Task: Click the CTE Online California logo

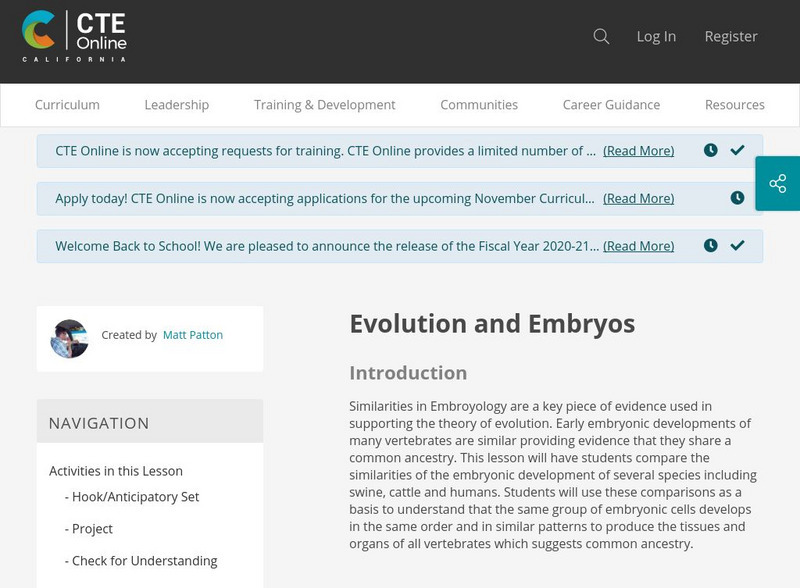Action: pyautogui.click(x=74, y=37)
